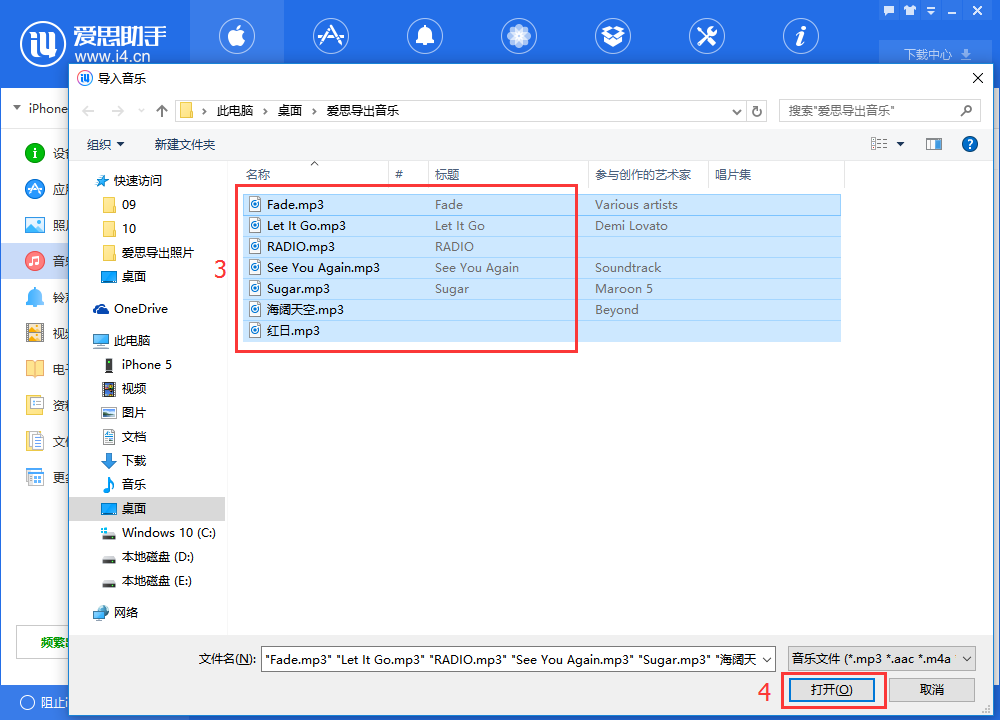This screenshot has width=1000, height=720.
Task: Expand the filename combo box arrow
Action: [768, 658]
